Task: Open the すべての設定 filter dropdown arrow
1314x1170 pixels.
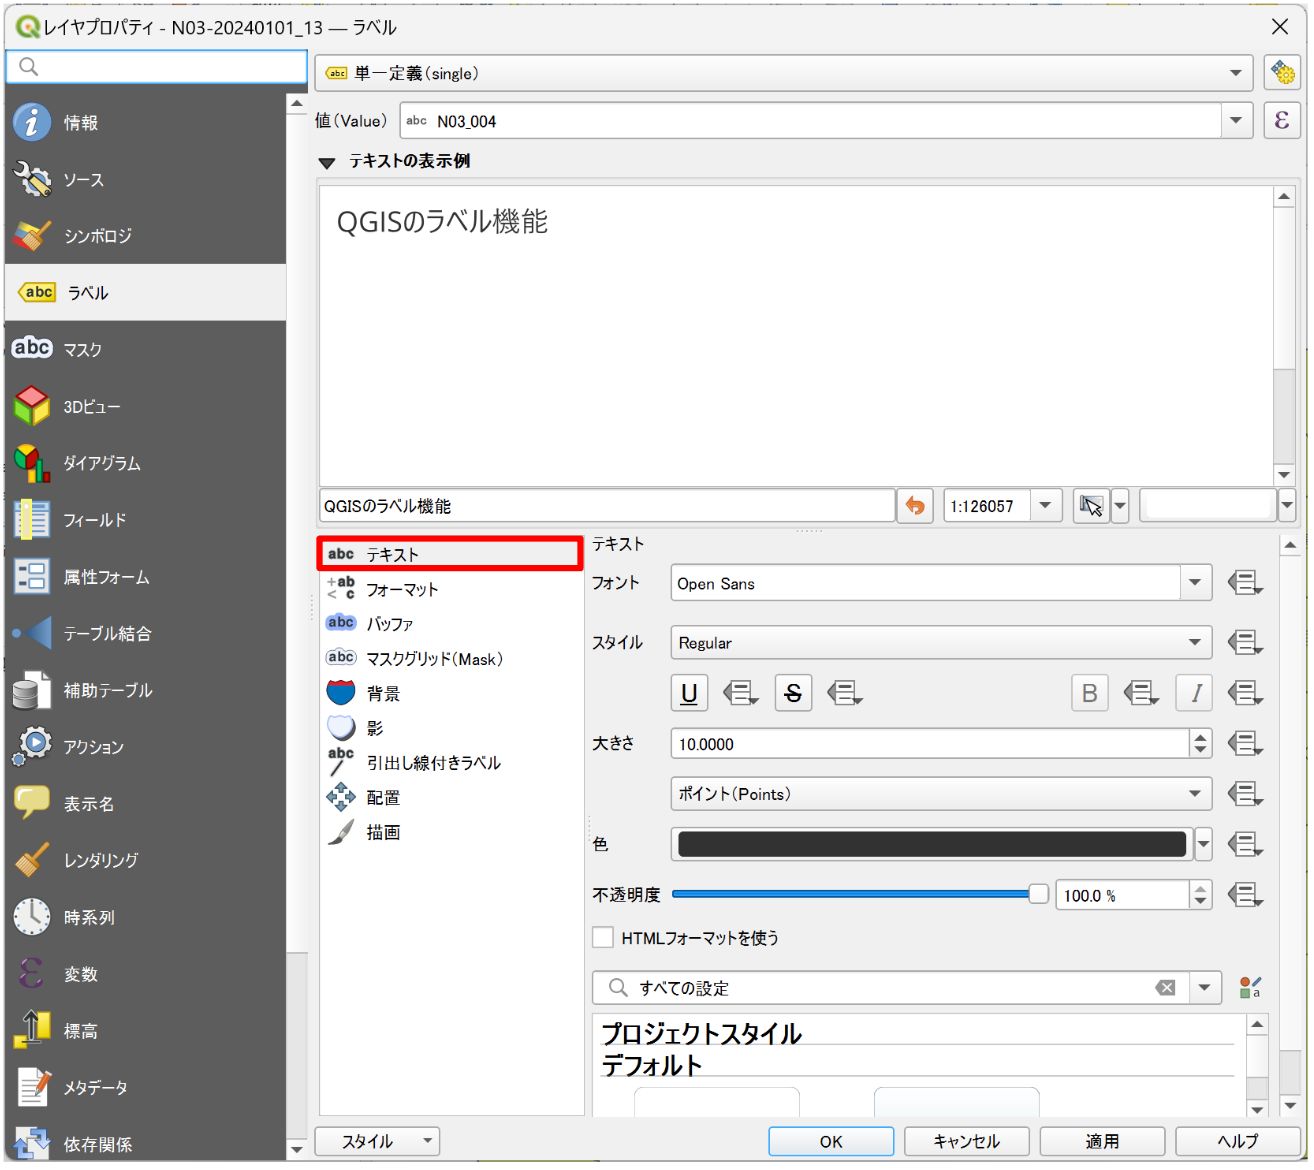Action: [1205, 988]
